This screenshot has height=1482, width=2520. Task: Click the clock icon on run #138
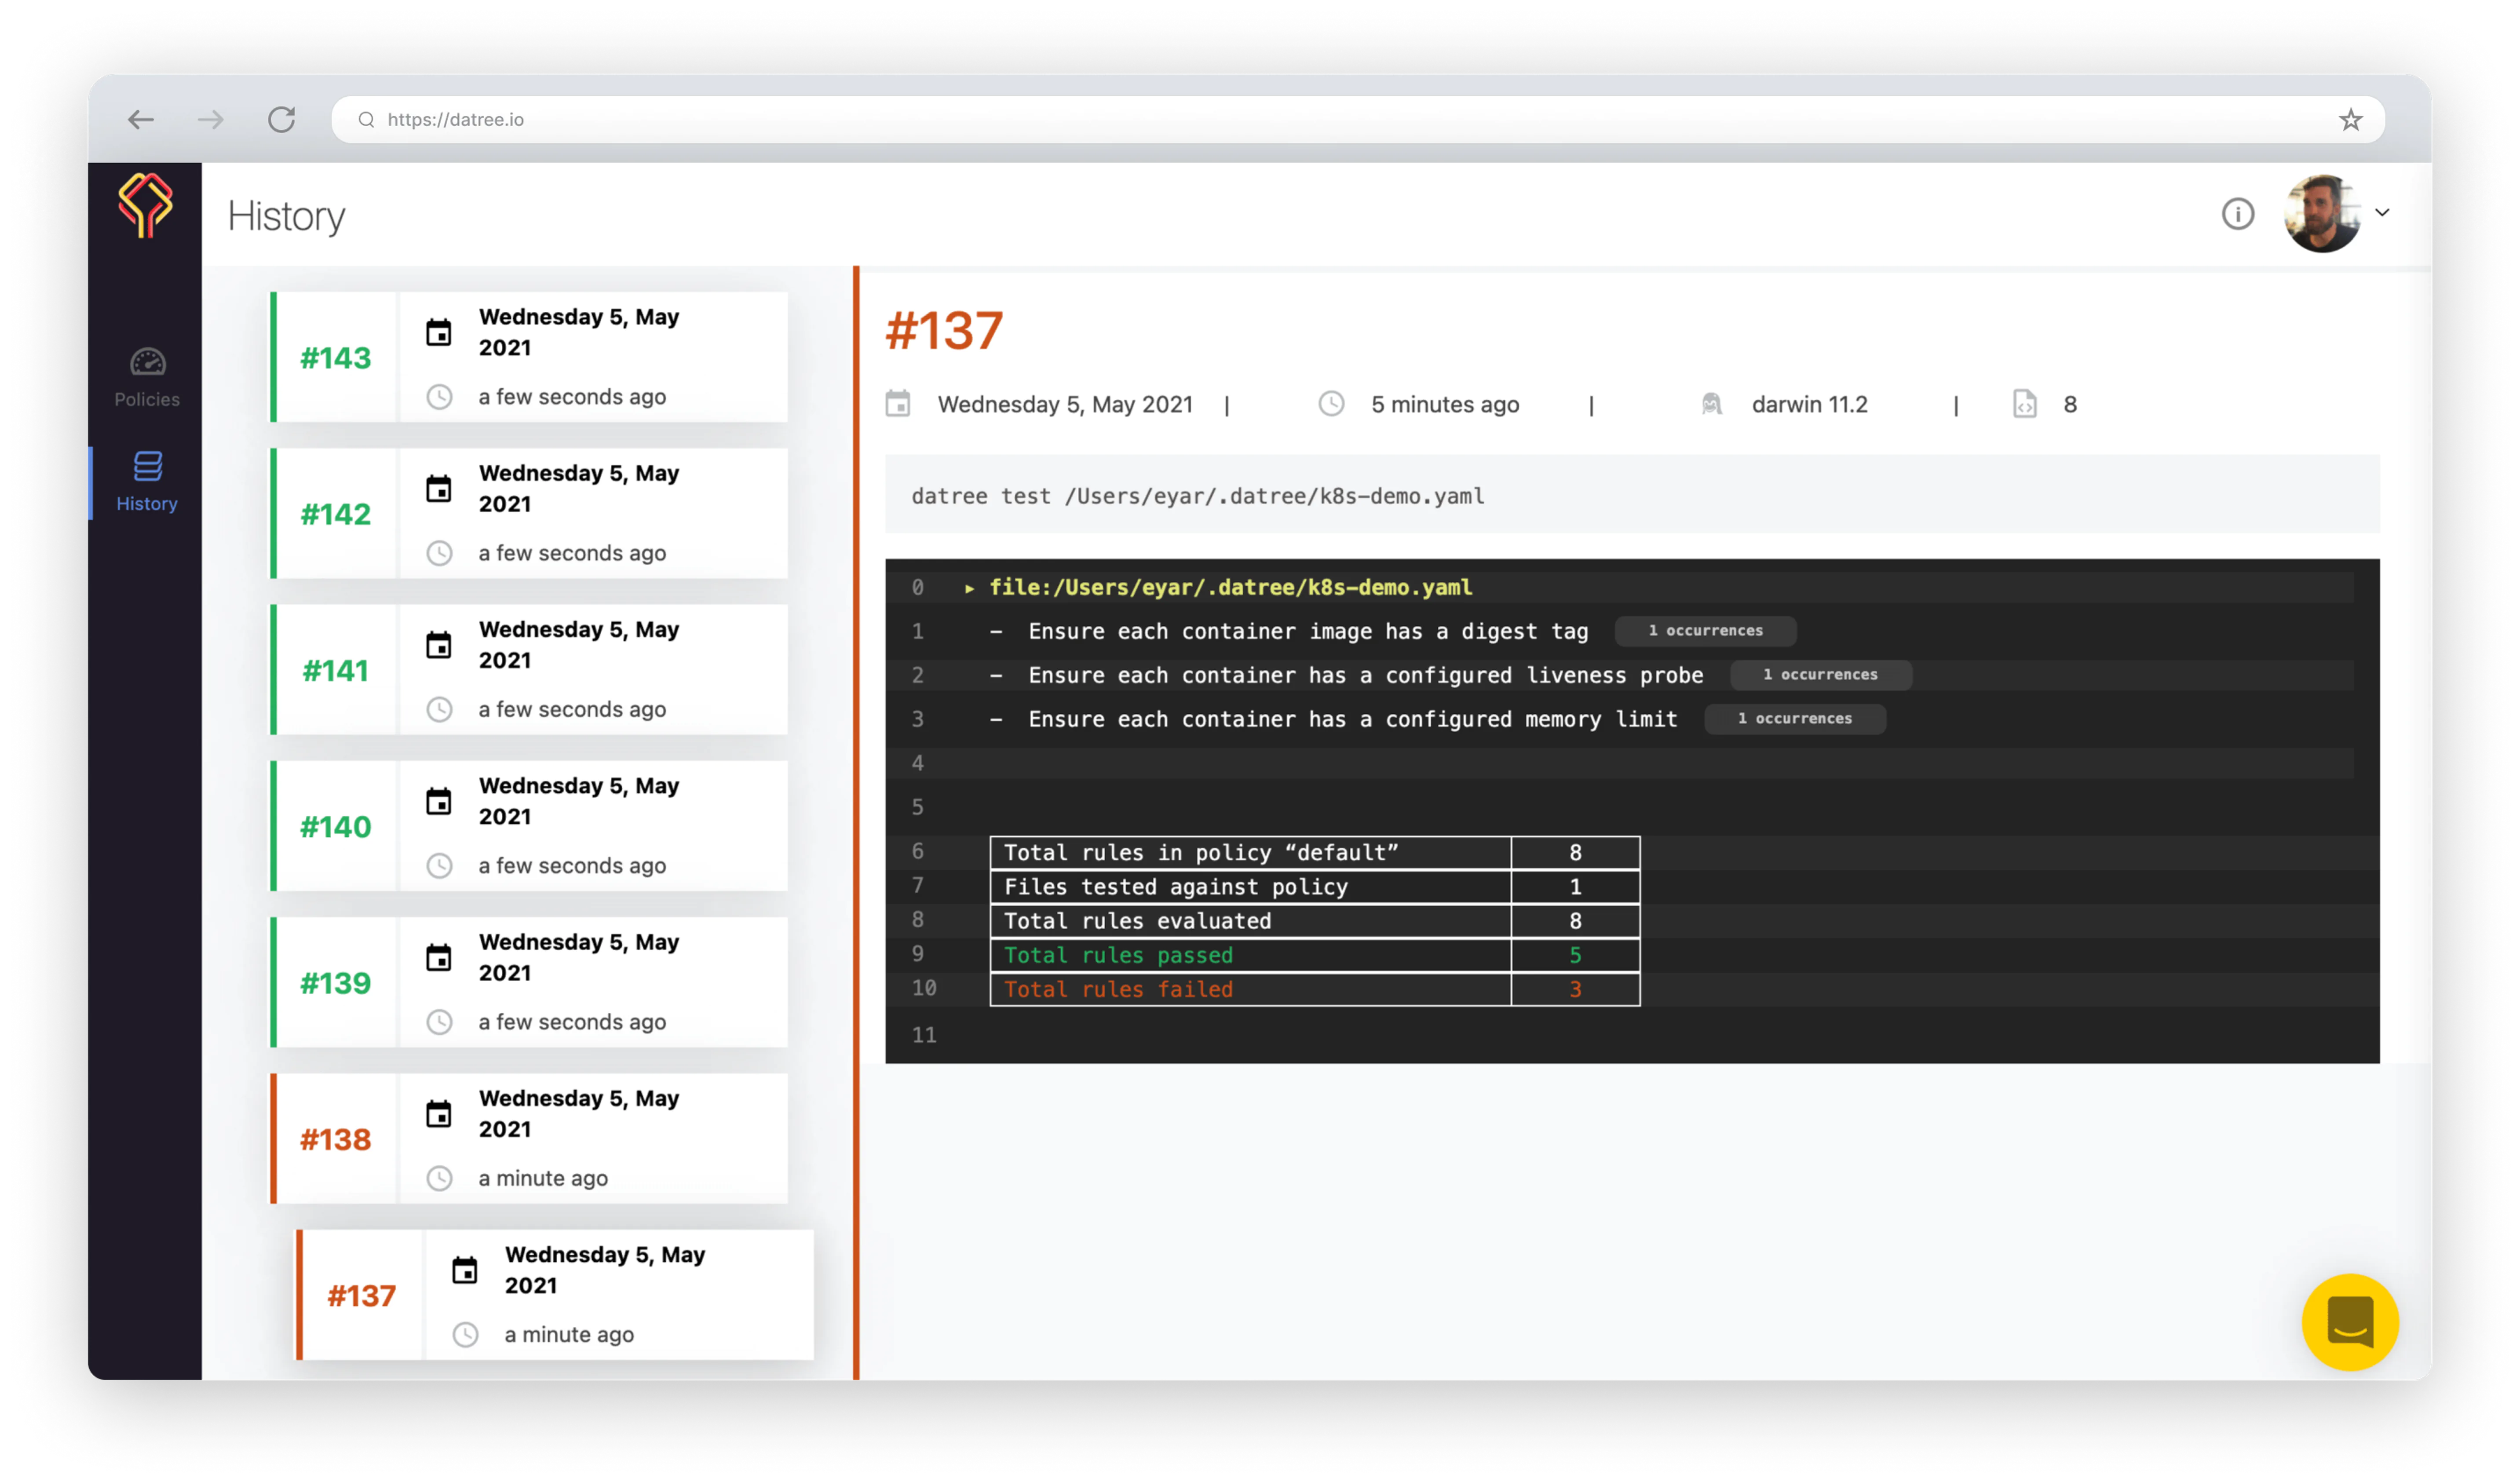[440, 1178]
